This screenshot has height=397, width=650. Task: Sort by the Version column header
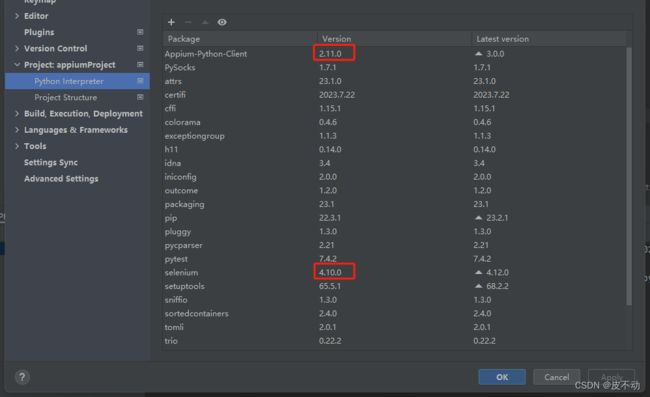[394, 39]
